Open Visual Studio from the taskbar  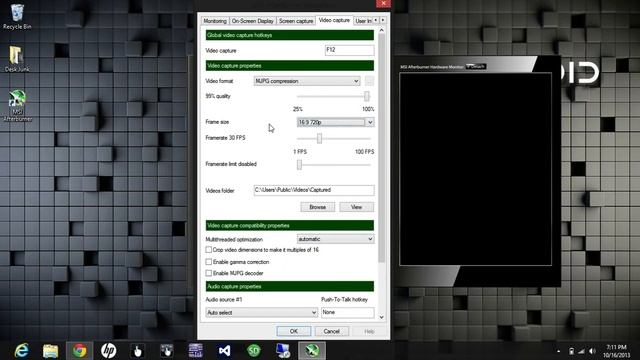(224, 351)
